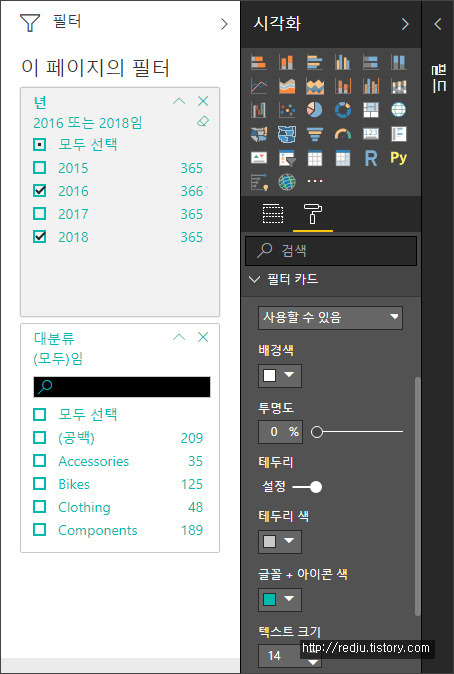Select the Clustered bar chart visual
This screenshot has height=674, width=454.
315,62
